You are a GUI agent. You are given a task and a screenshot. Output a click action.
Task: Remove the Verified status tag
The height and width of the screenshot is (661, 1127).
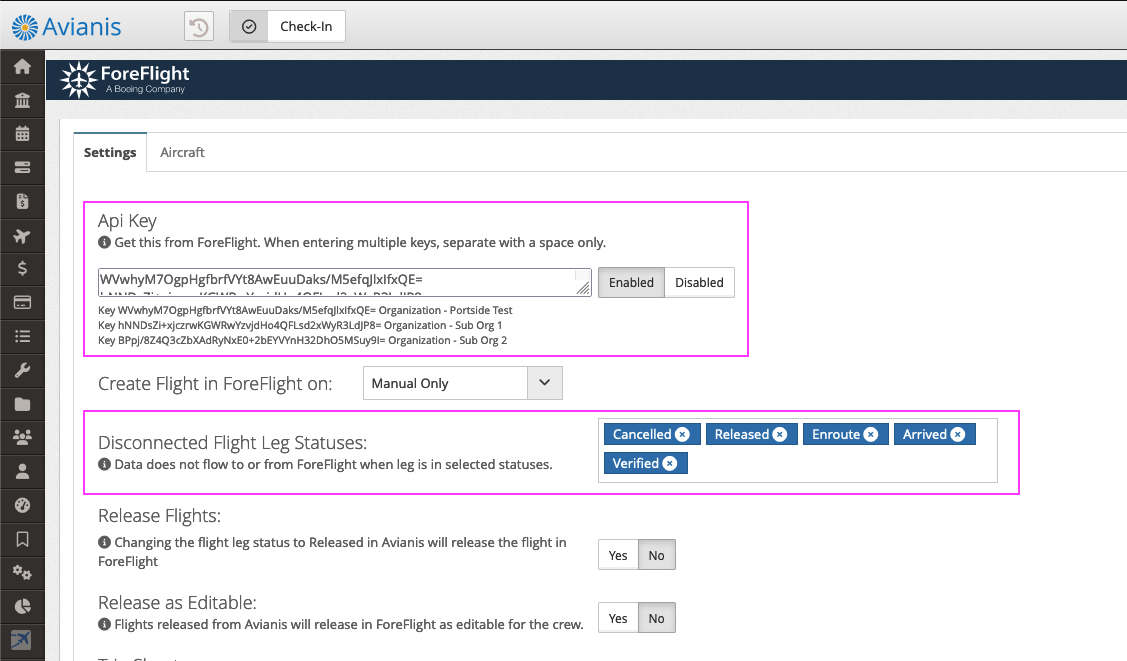[670, 463]
